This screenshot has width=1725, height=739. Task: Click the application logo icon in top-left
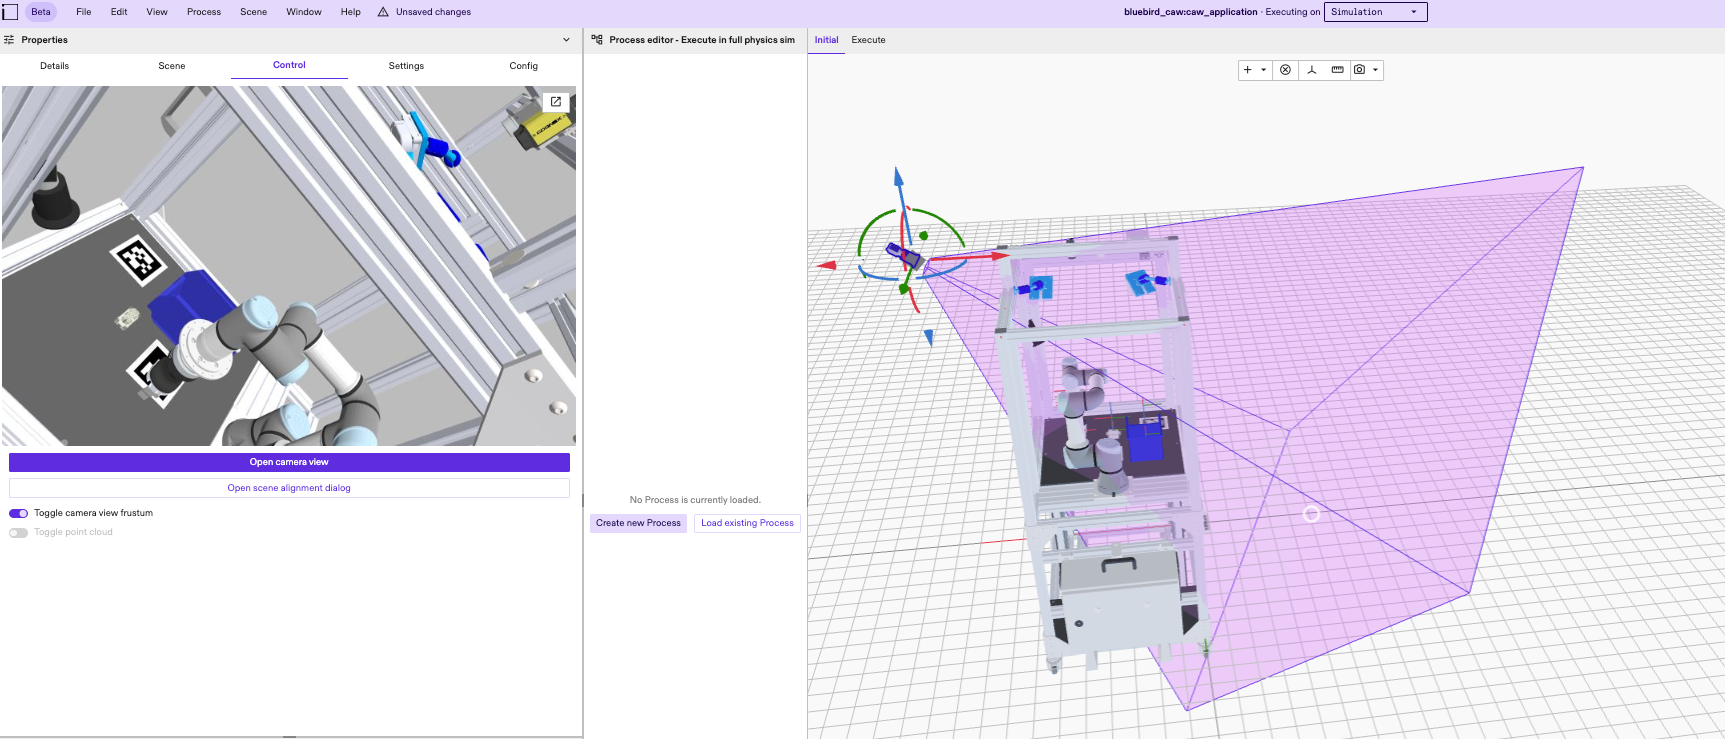[x=10, y=12]
